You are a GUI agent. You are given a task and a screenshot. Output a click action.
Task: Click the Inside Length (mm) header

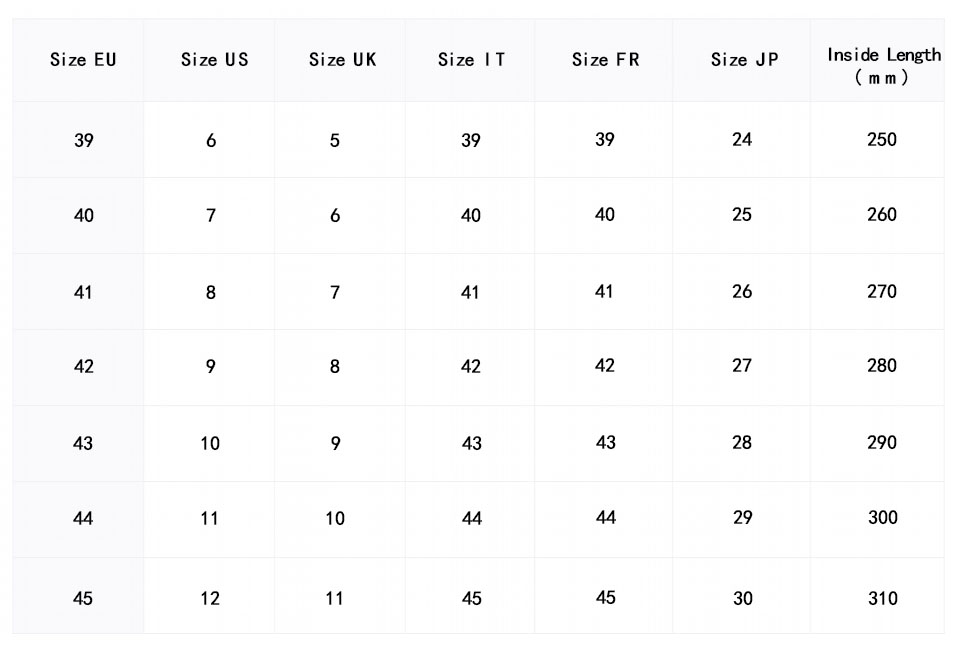coord(883,66)
